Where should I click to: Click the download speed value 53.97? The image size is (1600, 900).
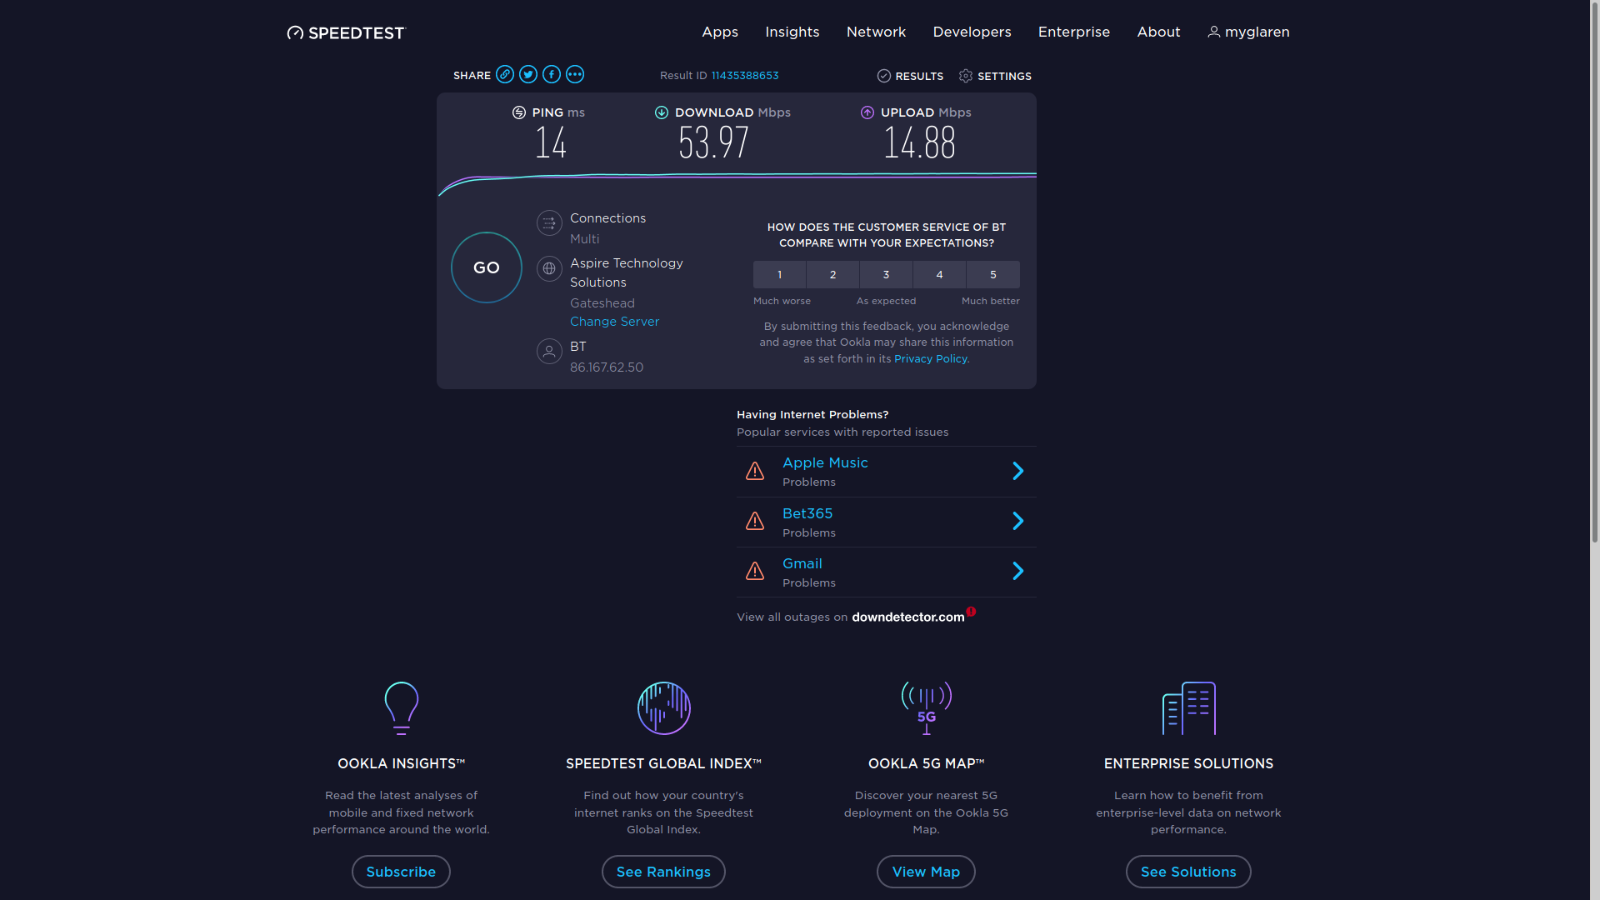click(x=713, y=143)
